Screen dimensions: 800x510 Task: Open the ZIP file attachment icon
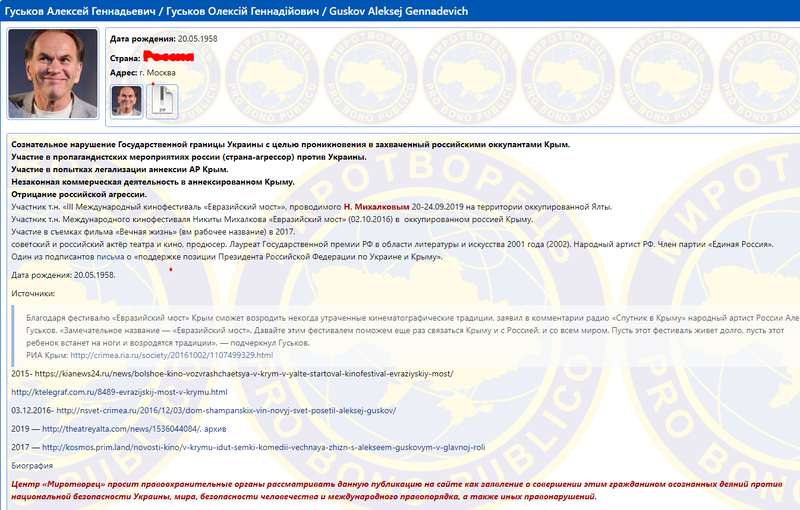(161, 99)
